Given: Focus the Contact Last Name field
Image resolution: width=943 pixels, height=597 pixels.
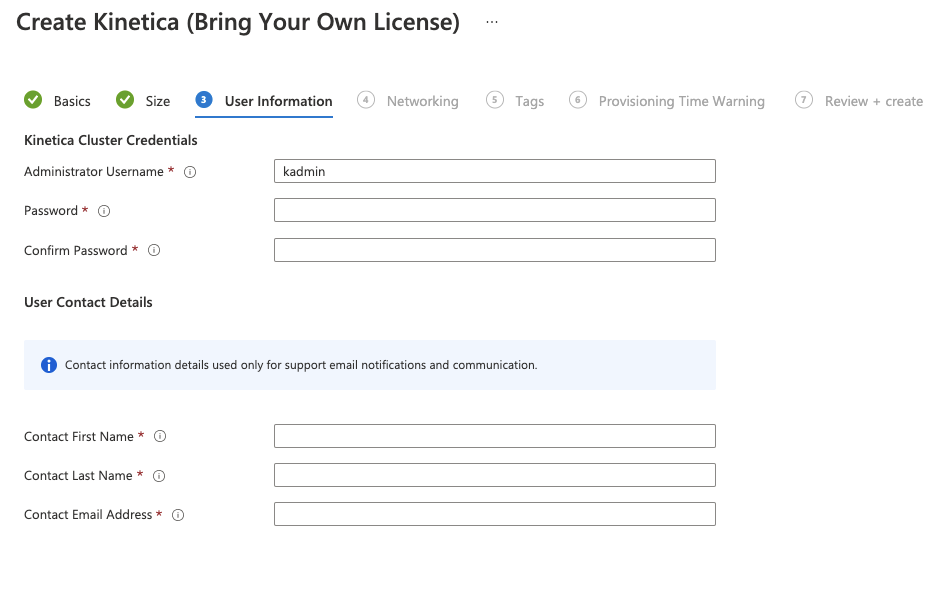Looking at the screenshot, I should [495, 476].
